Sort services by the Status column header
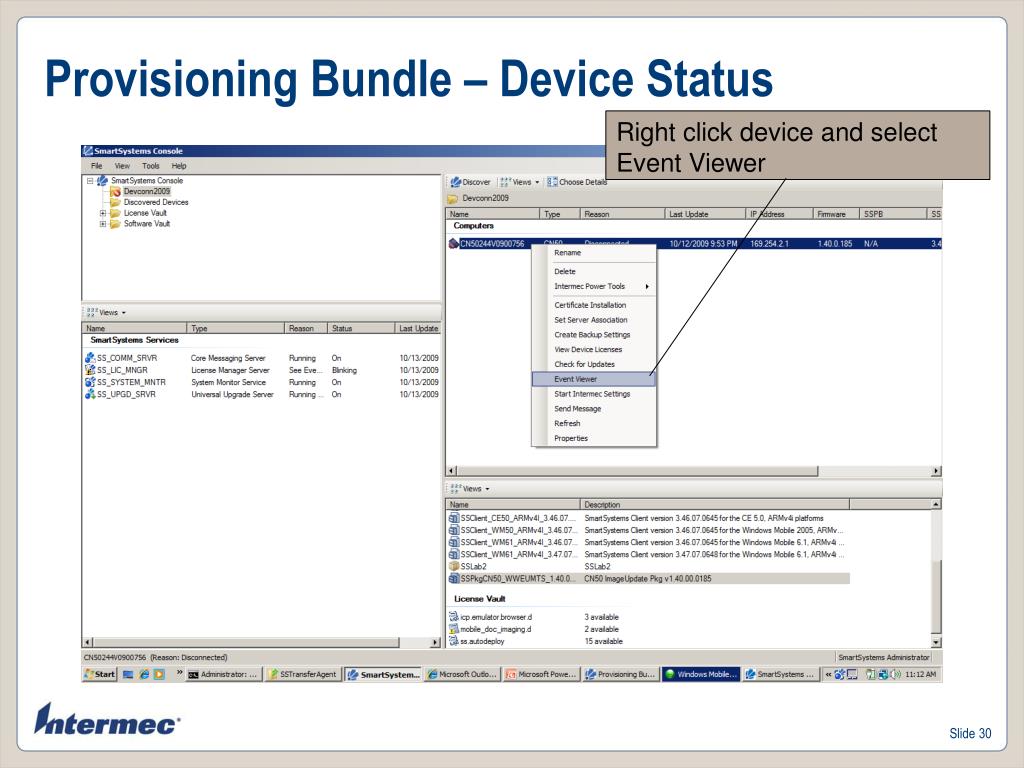 (360, 328)
